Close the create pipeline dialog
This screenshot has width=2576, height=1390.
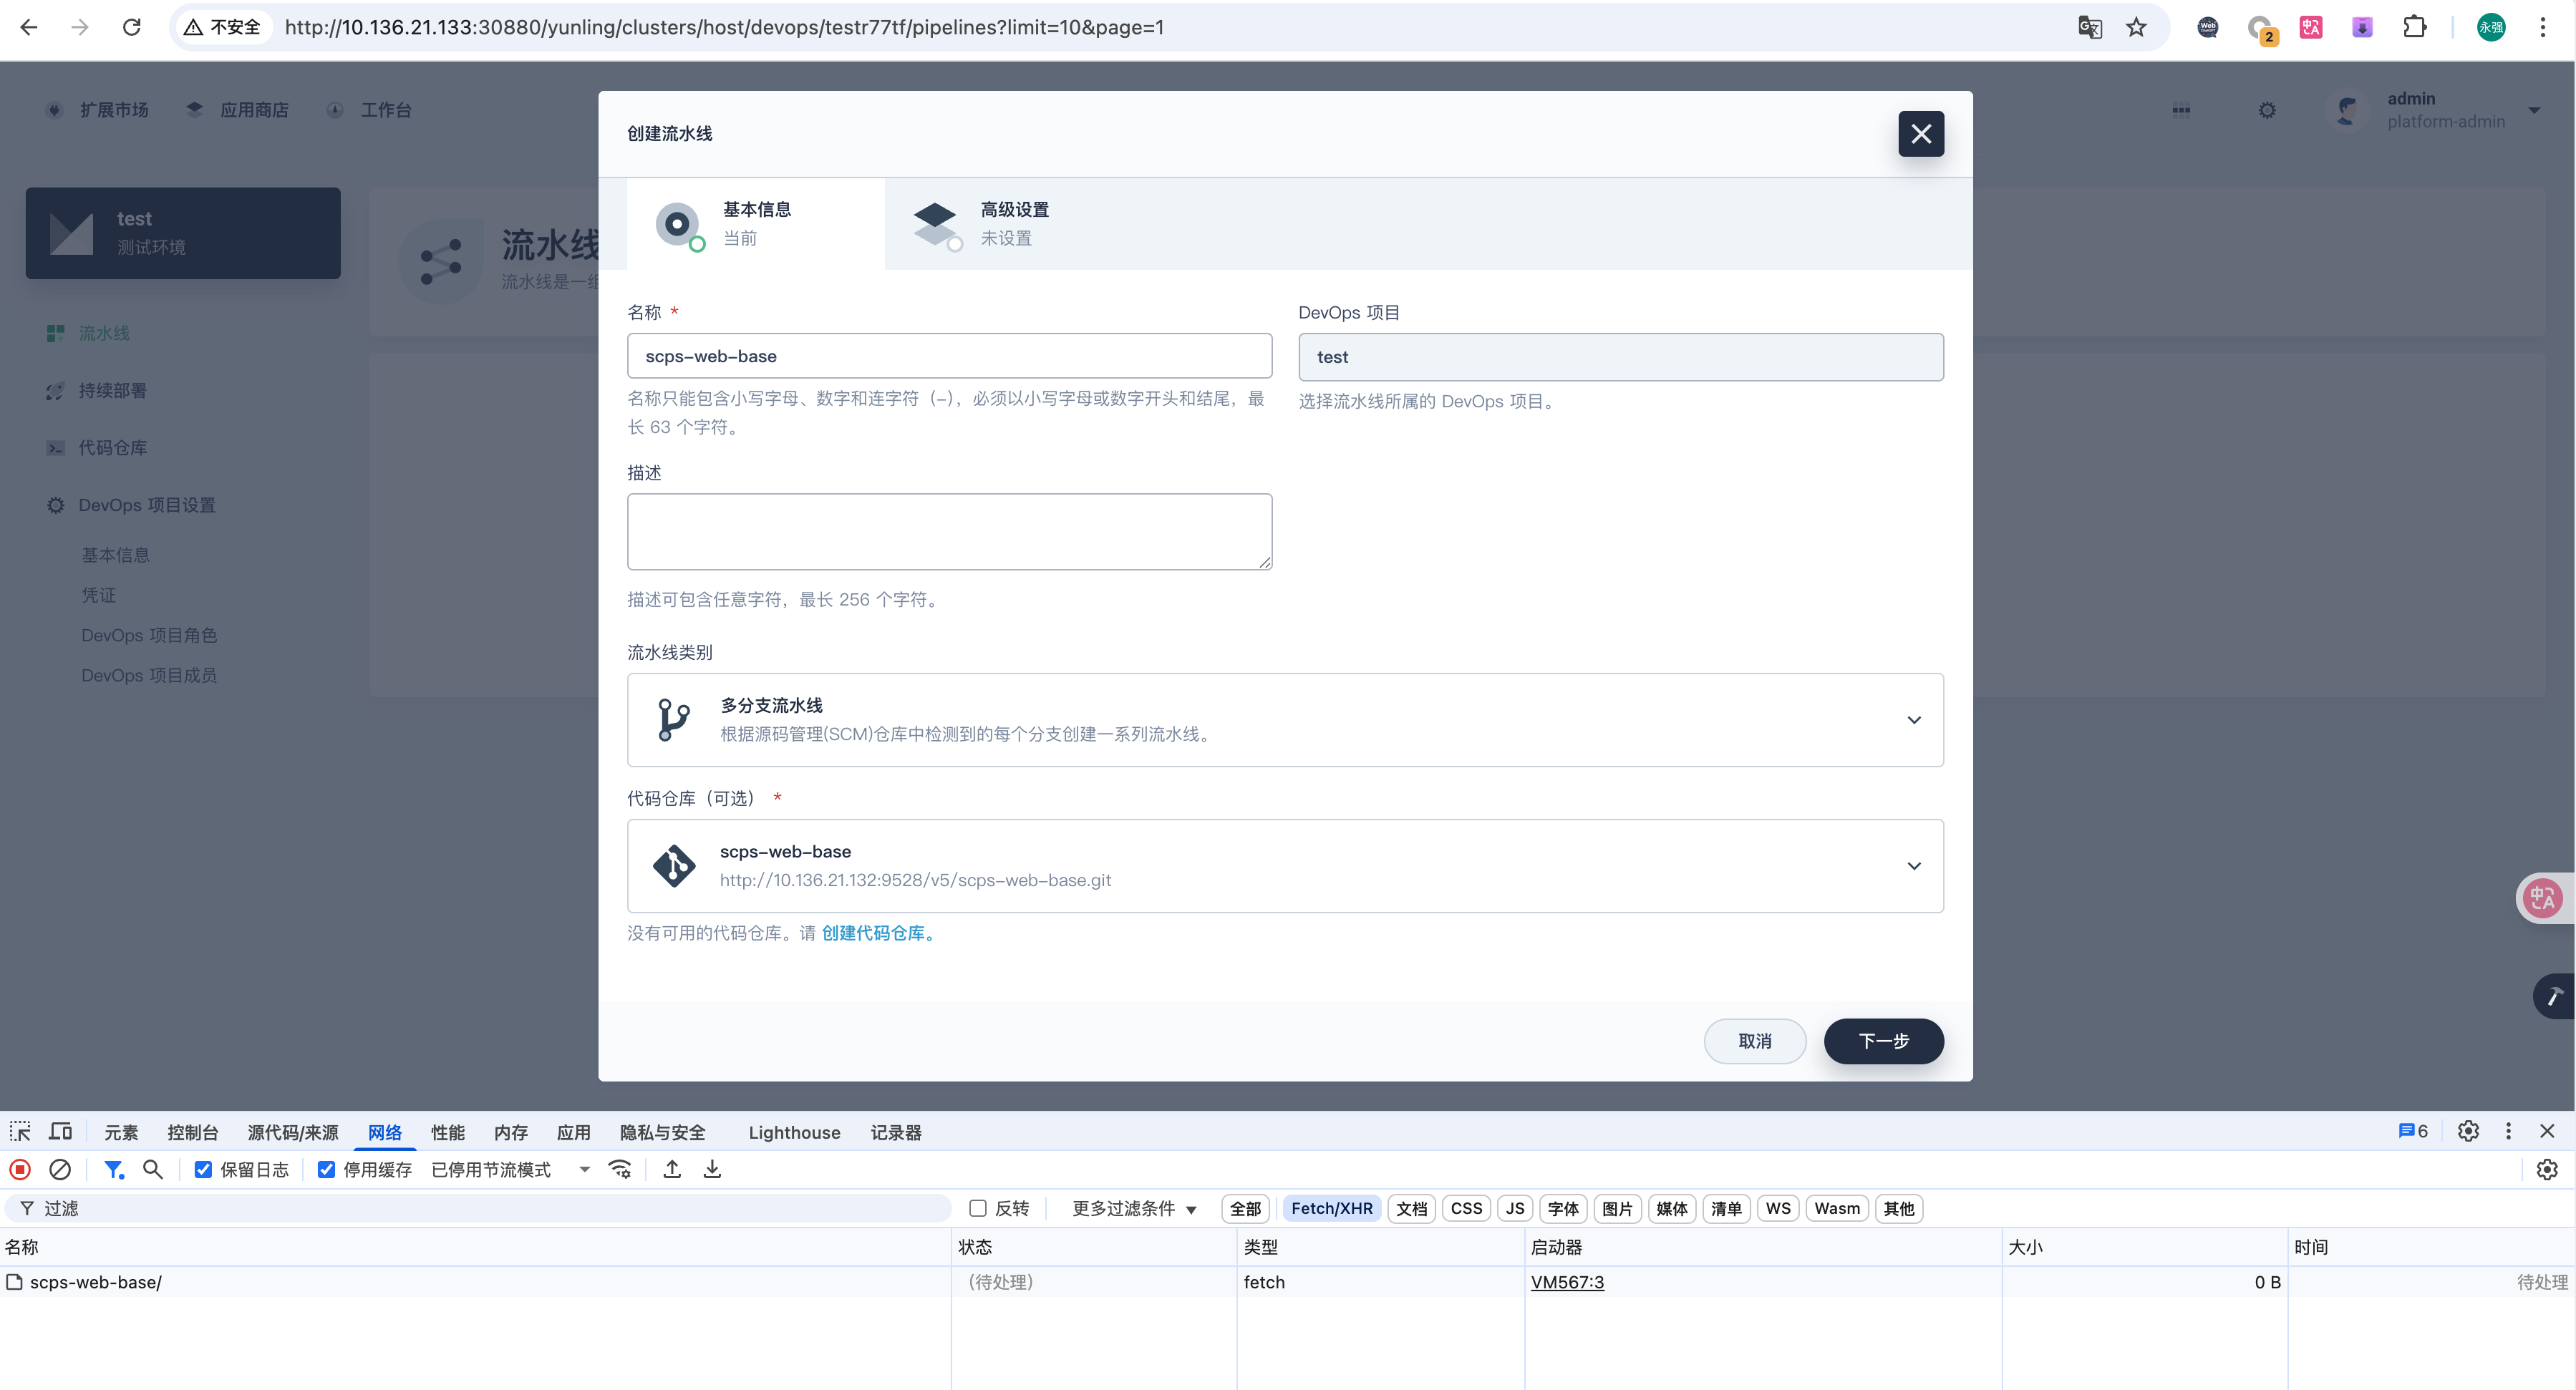1921,133
